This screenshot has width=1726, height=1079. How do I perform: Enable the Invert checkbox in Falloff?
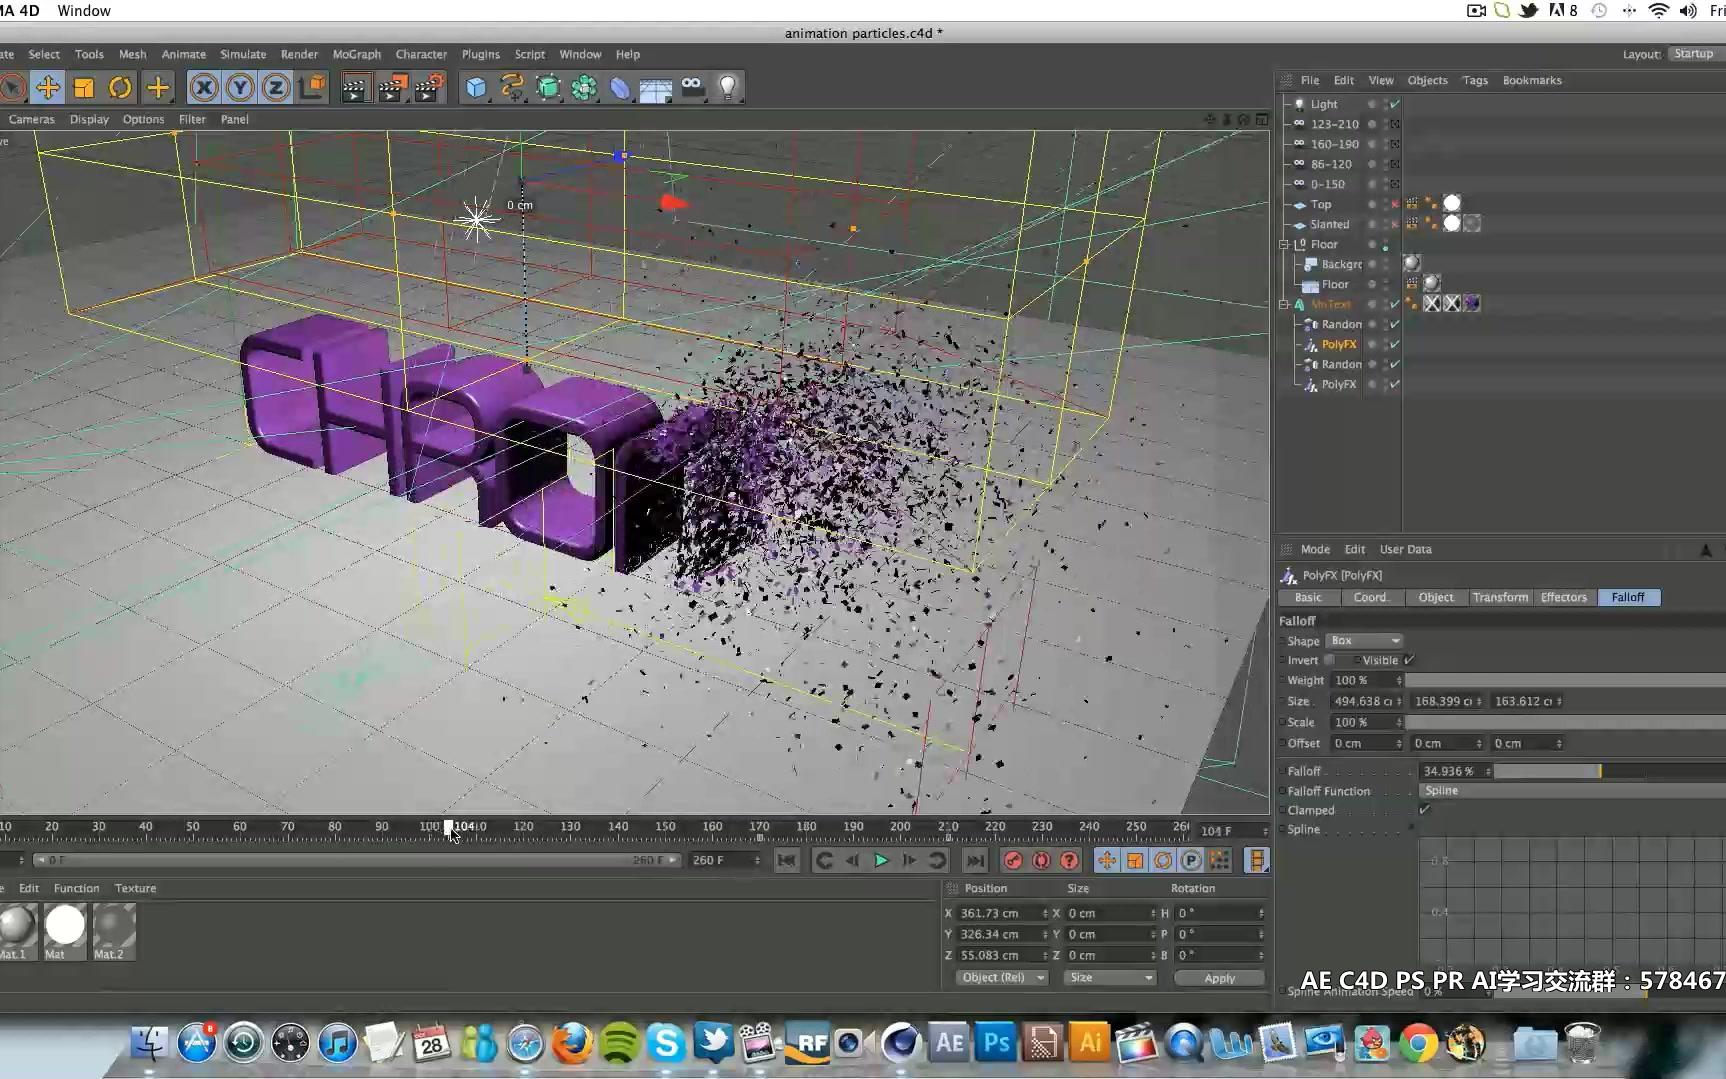tap(1329, 660)
